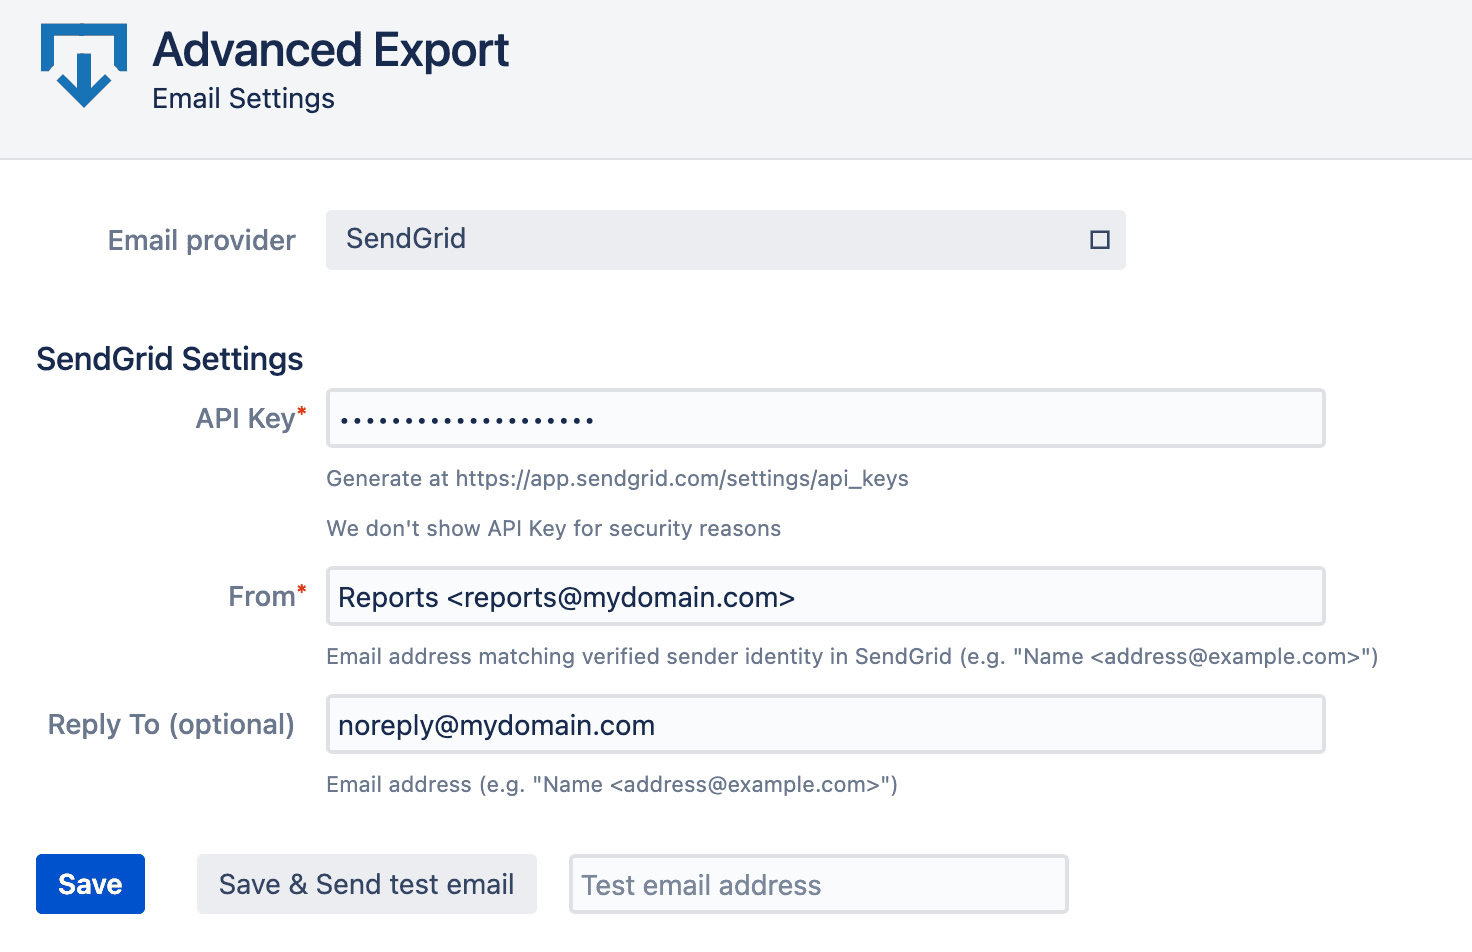The width and height of the screenshot is (1472, 952).
Task: Click the API Key label
Action: click(x=251, y=418)
